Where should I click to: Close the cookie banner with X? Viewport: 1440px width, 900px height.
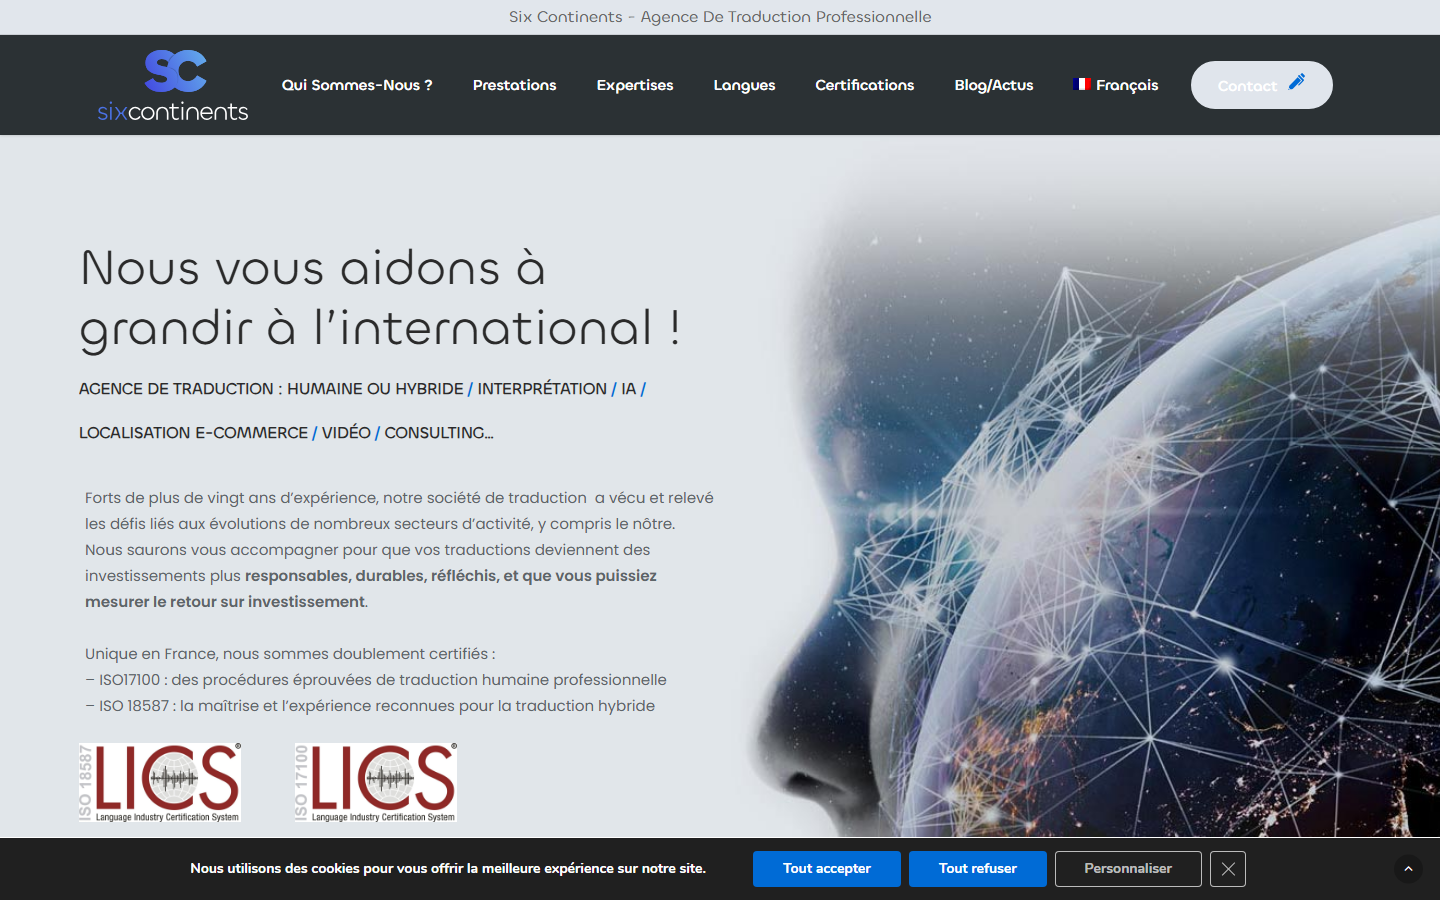tap(1228, 869)
